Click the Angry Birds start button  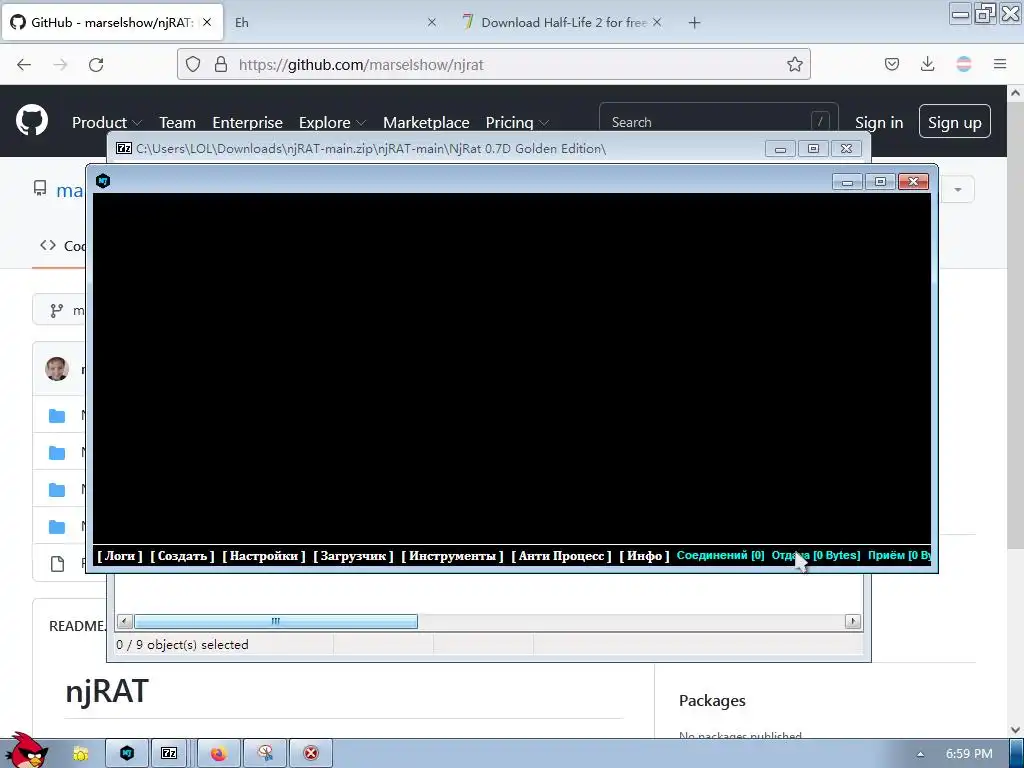[26, 751]
